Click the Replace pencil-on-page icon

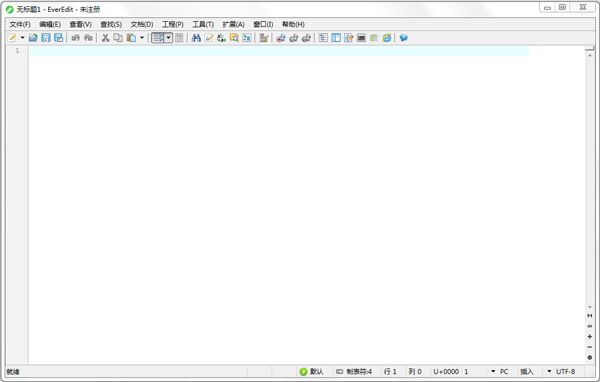(x=209, y=38)
